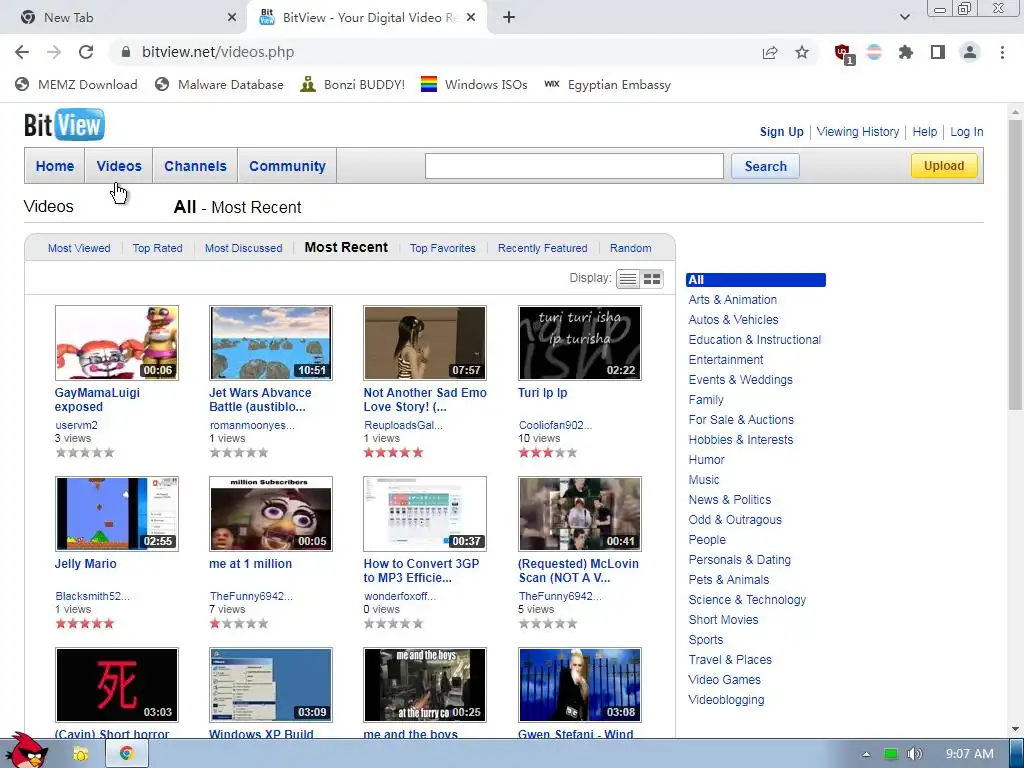The width and height of the screenshot is (1024, 768).
Task: Open Jet Wars Abvance Battle thumbnail
Action: click(271, 343)
